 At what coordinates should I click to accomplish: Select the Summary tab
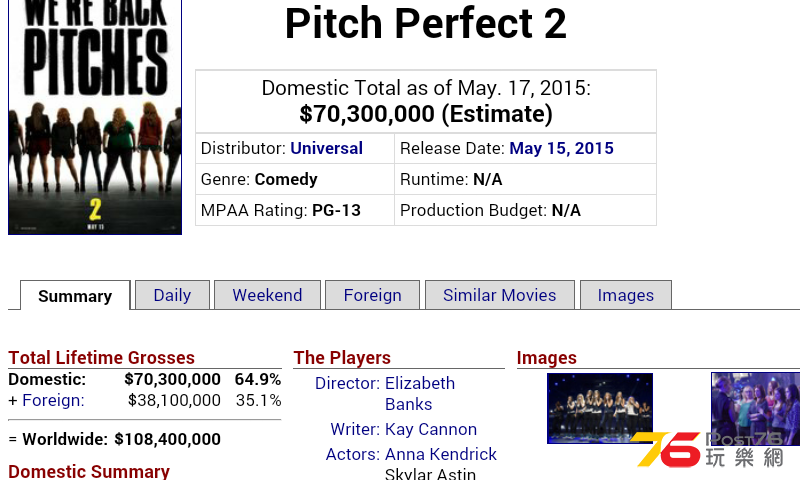(x=75, y=295)
